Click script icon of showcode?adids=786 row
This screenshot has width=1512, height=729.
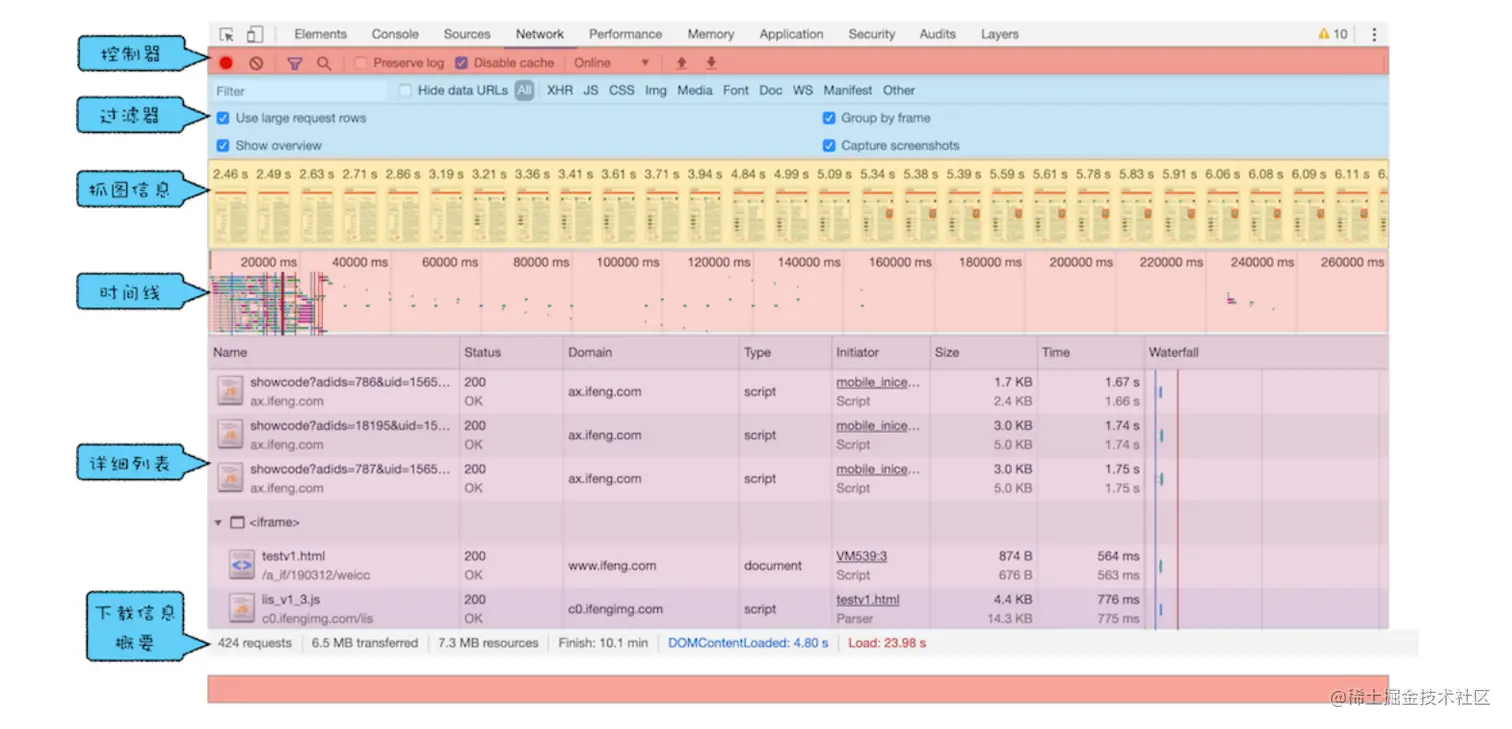(x=230, y=391)
